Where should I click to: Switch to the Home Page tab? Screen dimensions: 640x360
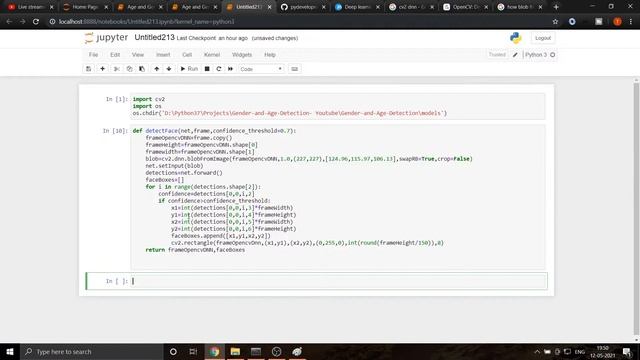pos(86,7)
